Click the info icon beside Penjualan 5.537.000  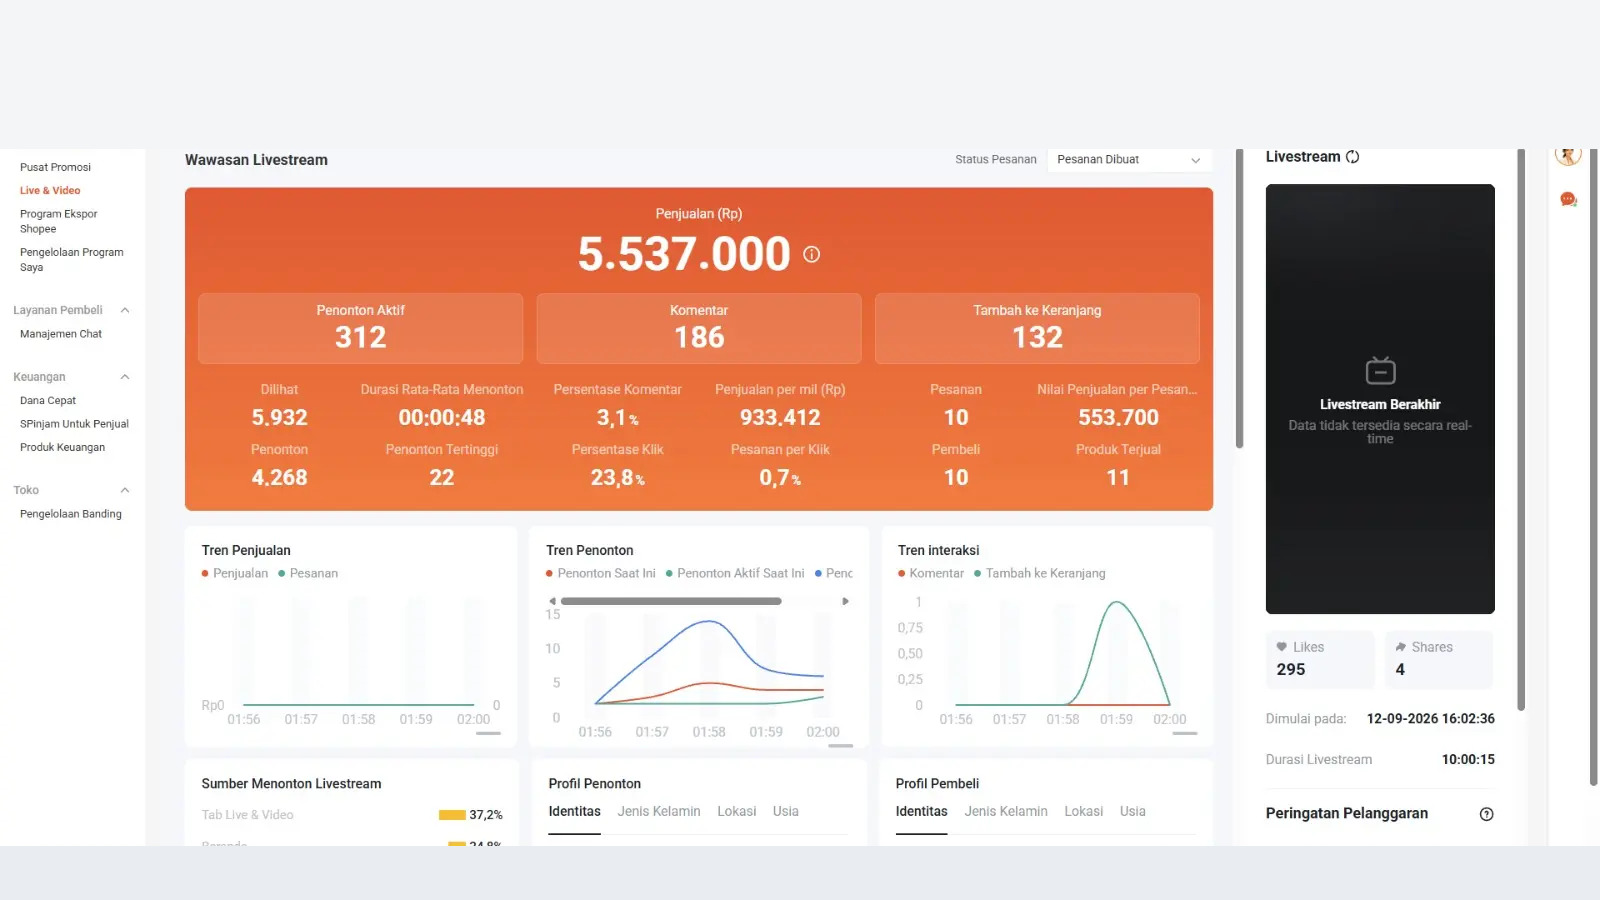click(x=811, y=254)
